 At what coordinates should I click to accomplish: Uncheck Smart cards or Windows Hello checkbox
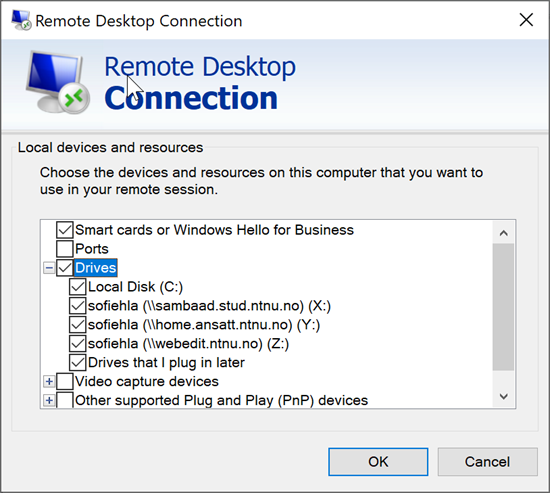pyautogui.click(x=65, y=230)
